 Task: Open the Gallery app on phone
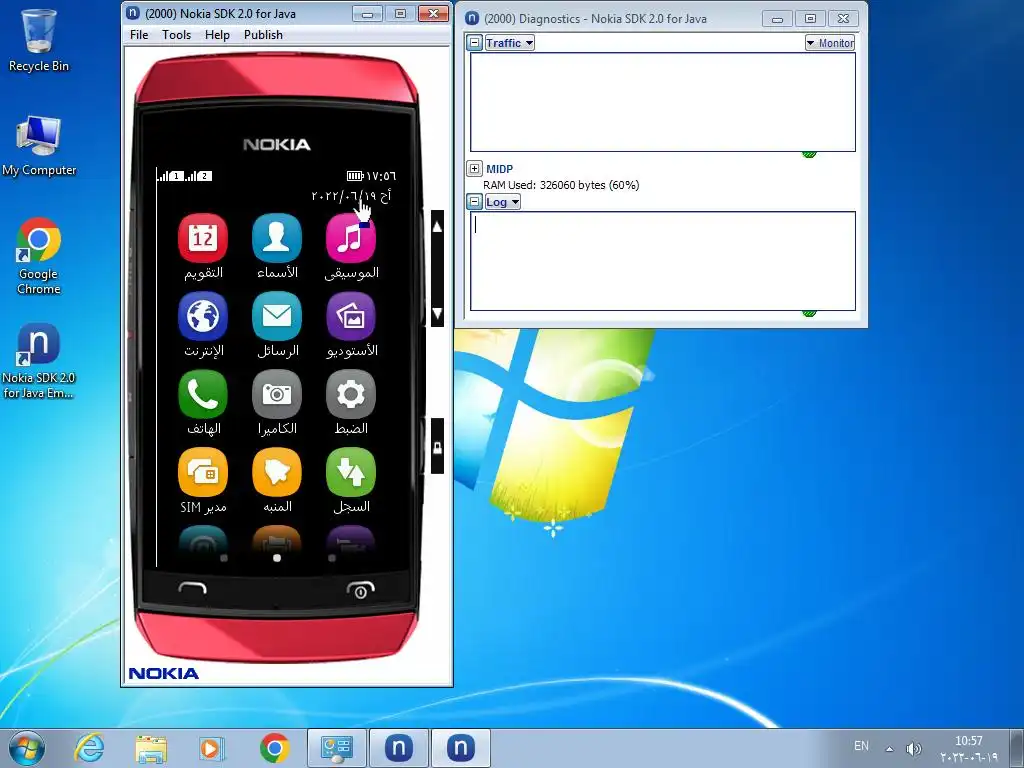click(x=351, y=316)
